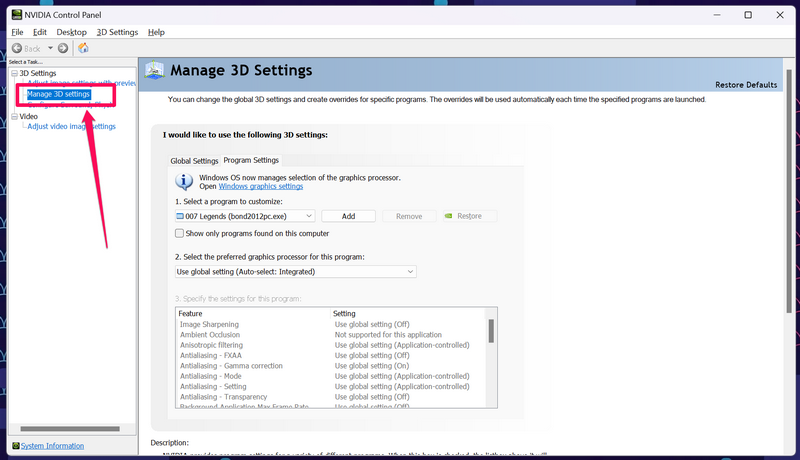Click the NVIDIA logo in the title bar
Image resolution: width=800 pixels, height=460 pixels.
(12, 15)
